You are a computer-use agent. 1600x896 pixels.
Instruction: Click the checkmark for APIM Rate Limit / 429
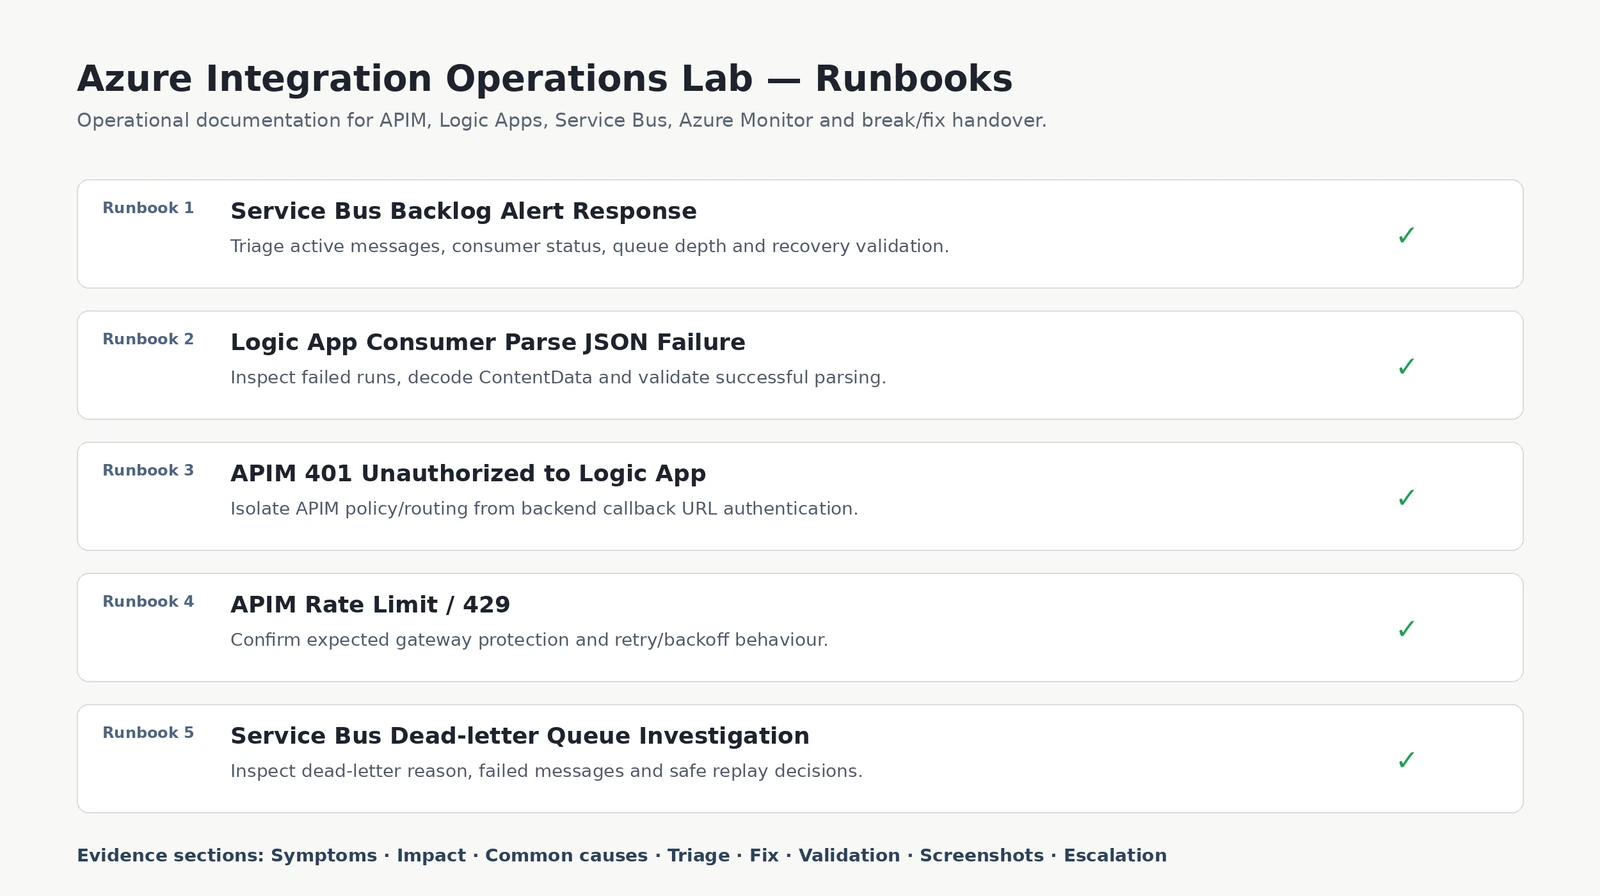[x=1406, y=628]
